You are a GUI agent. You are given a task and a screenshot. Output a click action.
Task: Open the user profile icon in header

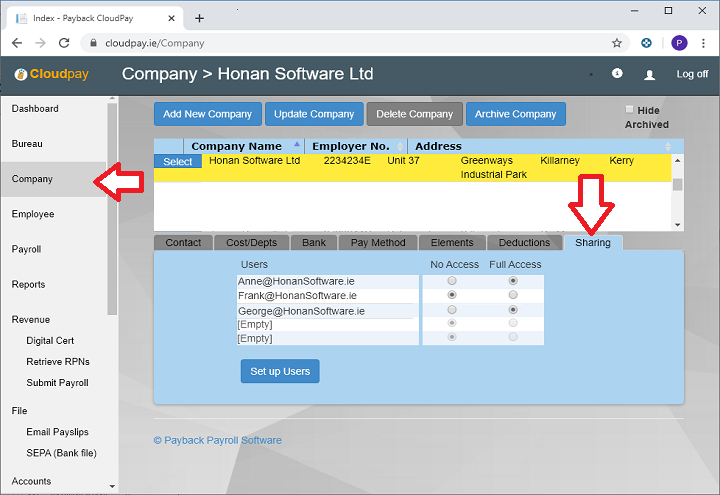(x=650, y=75)
